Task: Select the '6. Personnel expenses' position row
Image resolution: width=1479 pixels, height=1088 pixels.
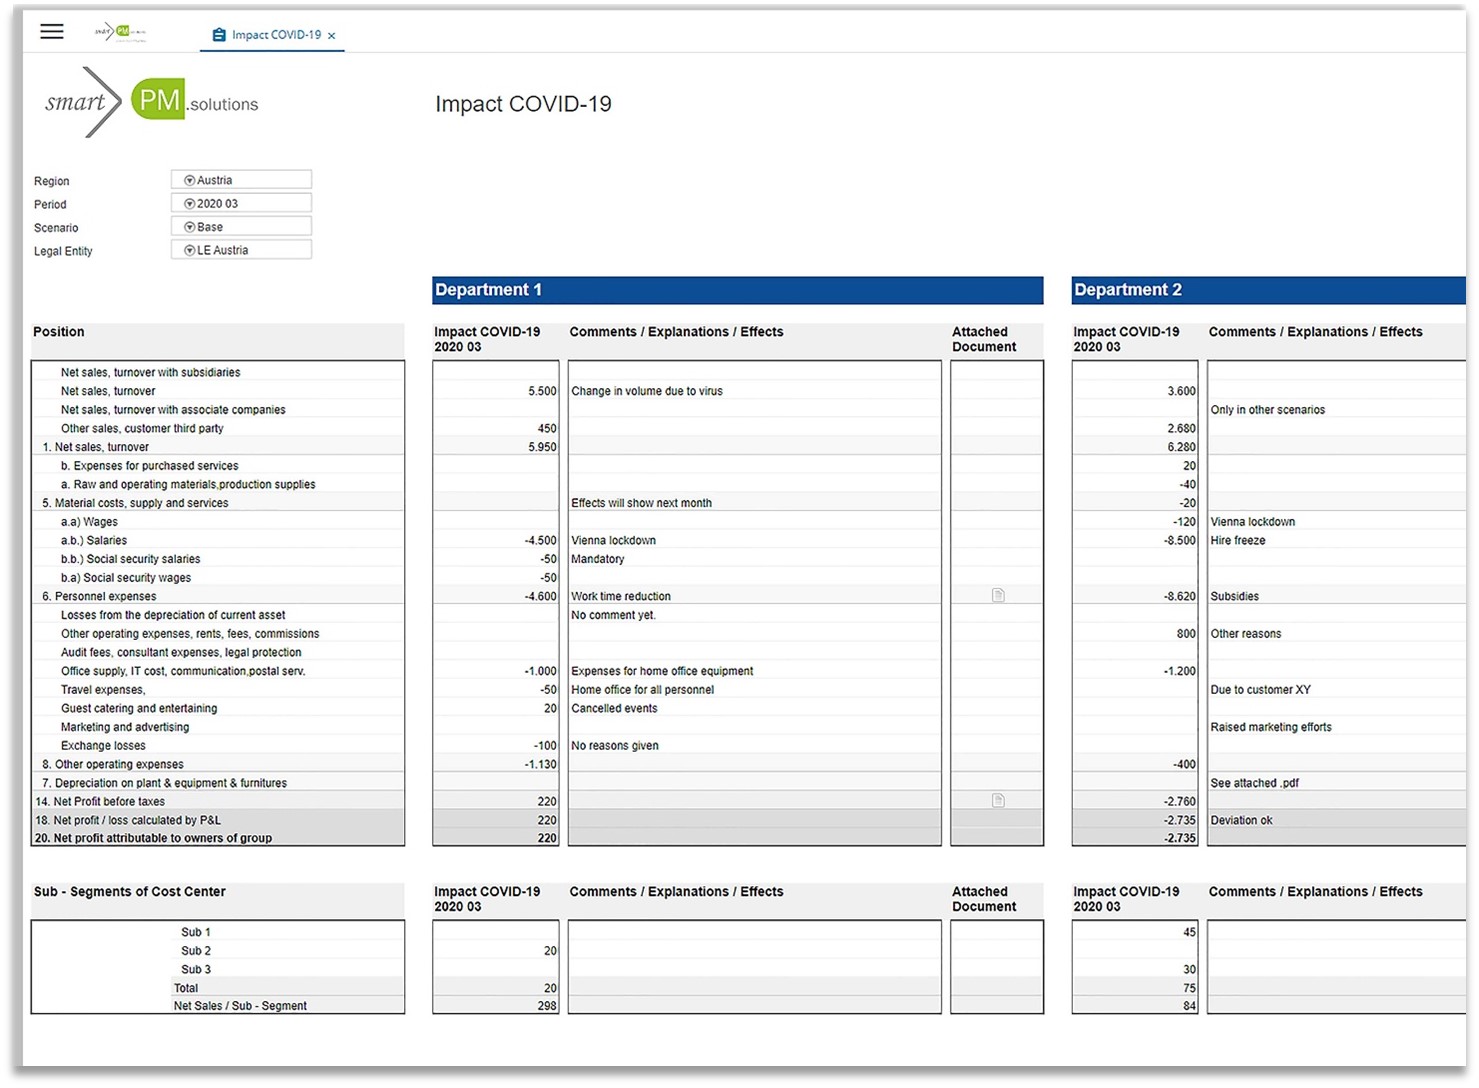Action: pyautogui.click(x=218, y=596)
